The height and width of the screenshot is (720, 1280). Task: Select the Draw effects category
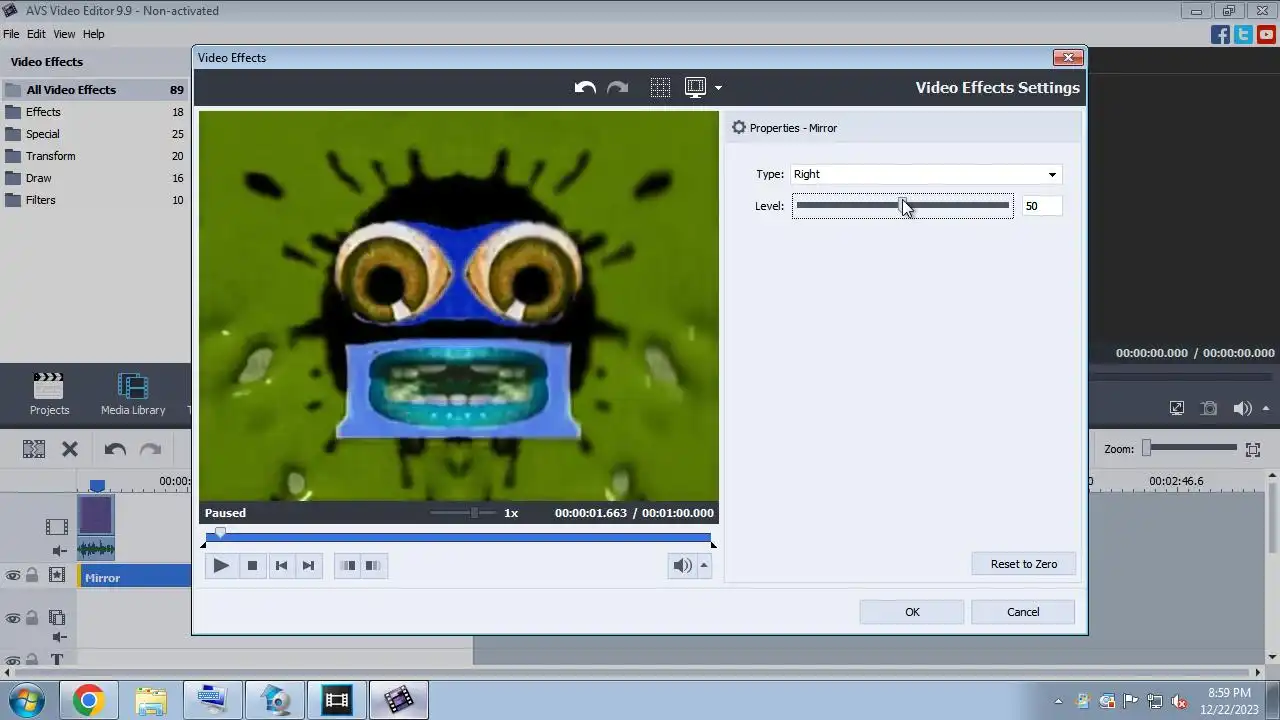[95, 178]
